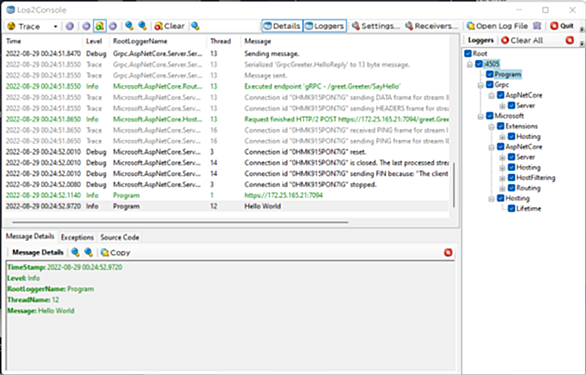
Task: Click the search magnifier icon right of Clear
Action: click(195, 26)
